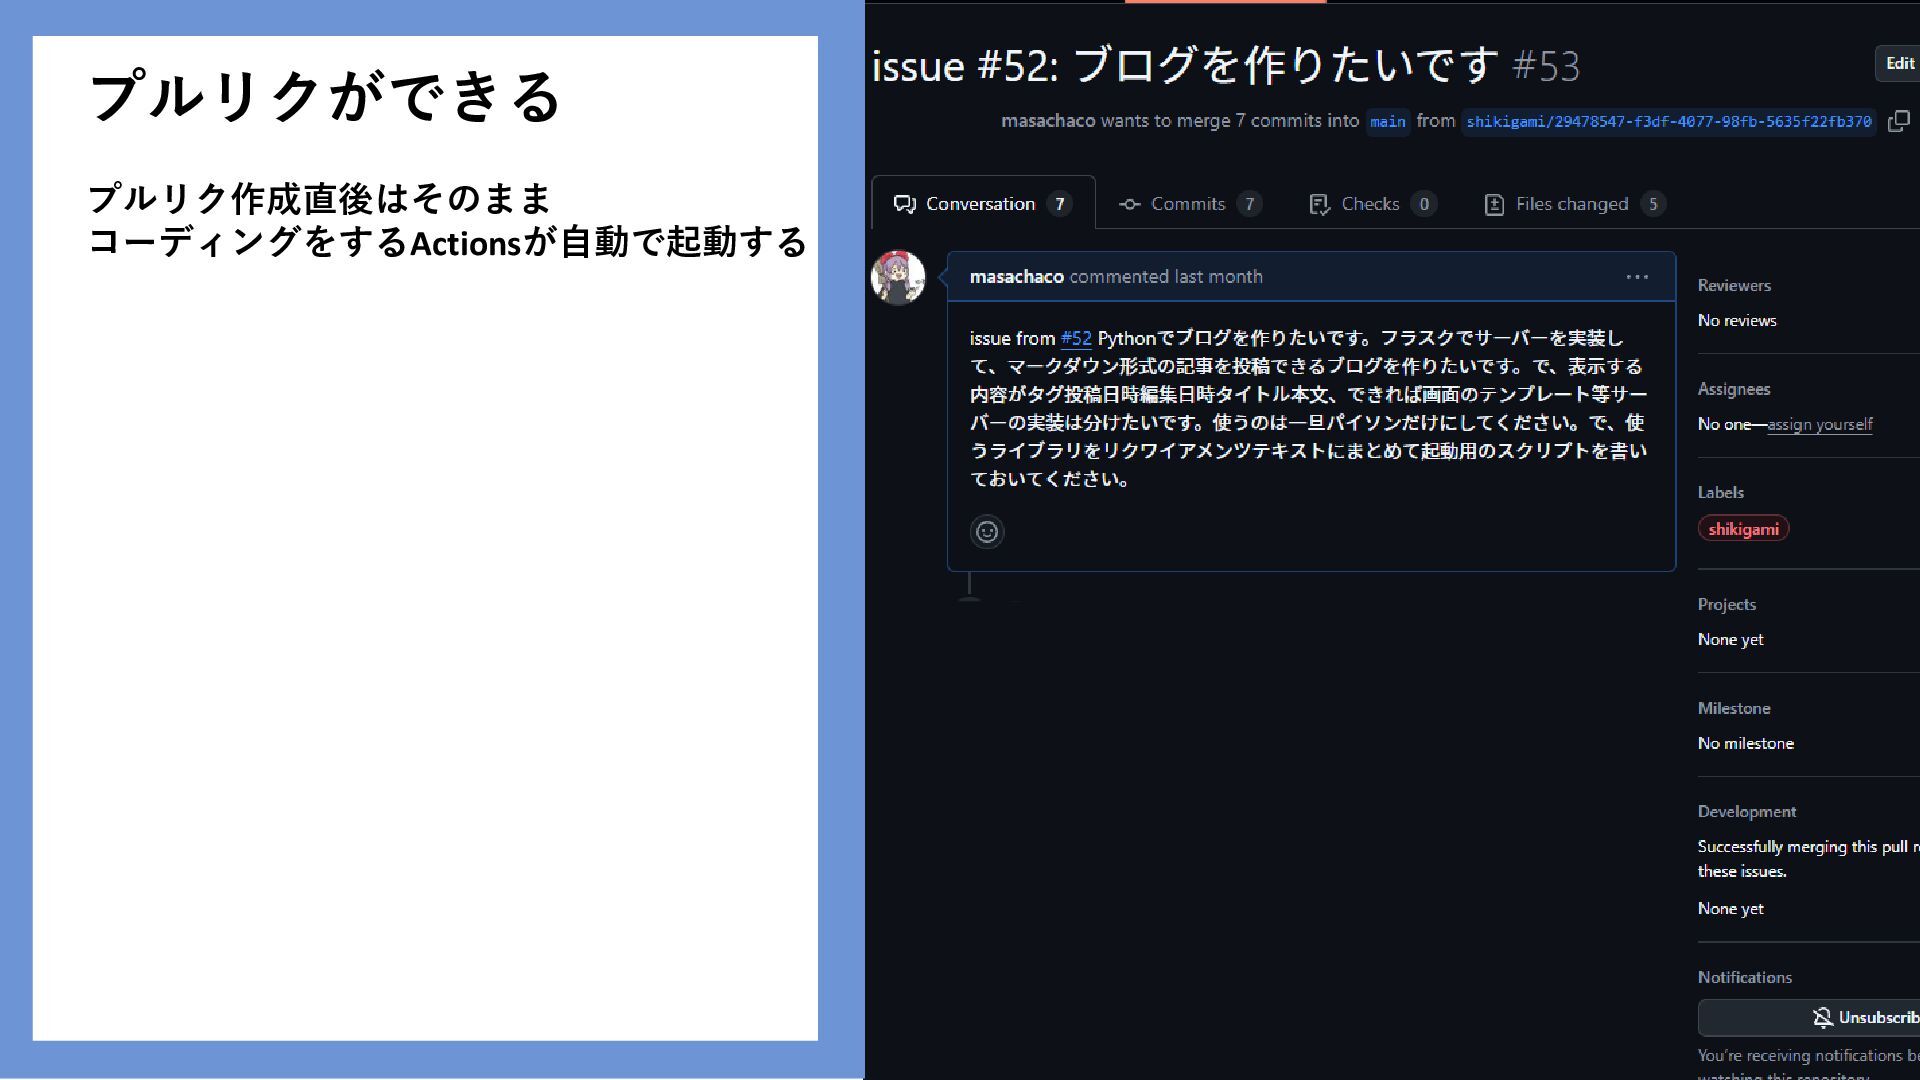Select 'None yet' under Projects

(x=1731, y=639)
